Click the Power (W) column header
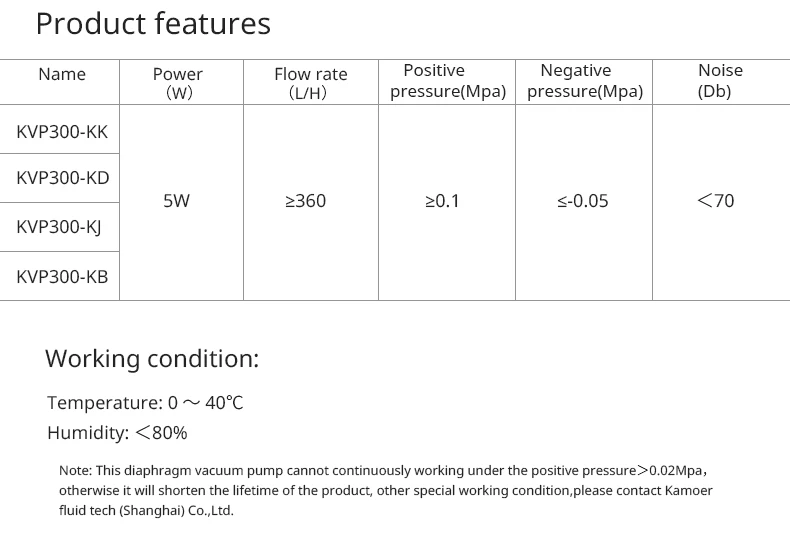 click(x=178, y=83)
